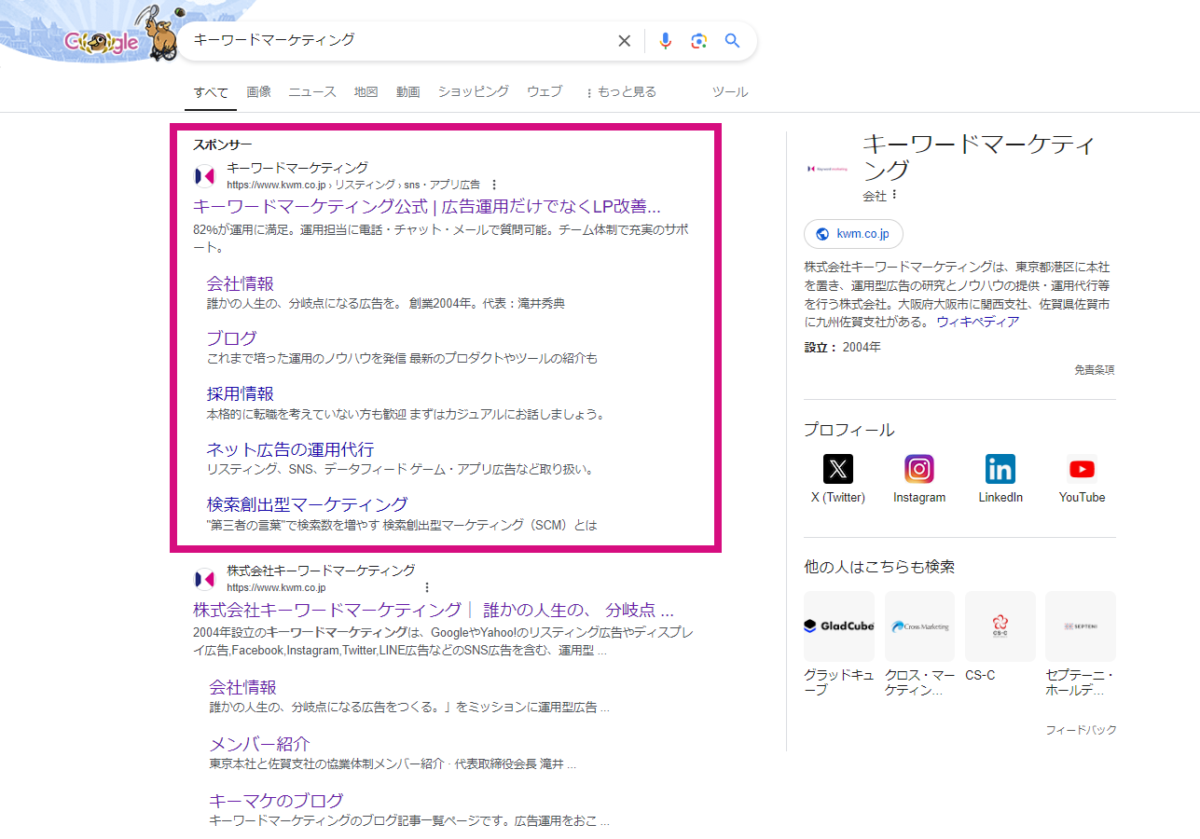Open the 検索創出型マーケティング sitelink

click(307, 504)
